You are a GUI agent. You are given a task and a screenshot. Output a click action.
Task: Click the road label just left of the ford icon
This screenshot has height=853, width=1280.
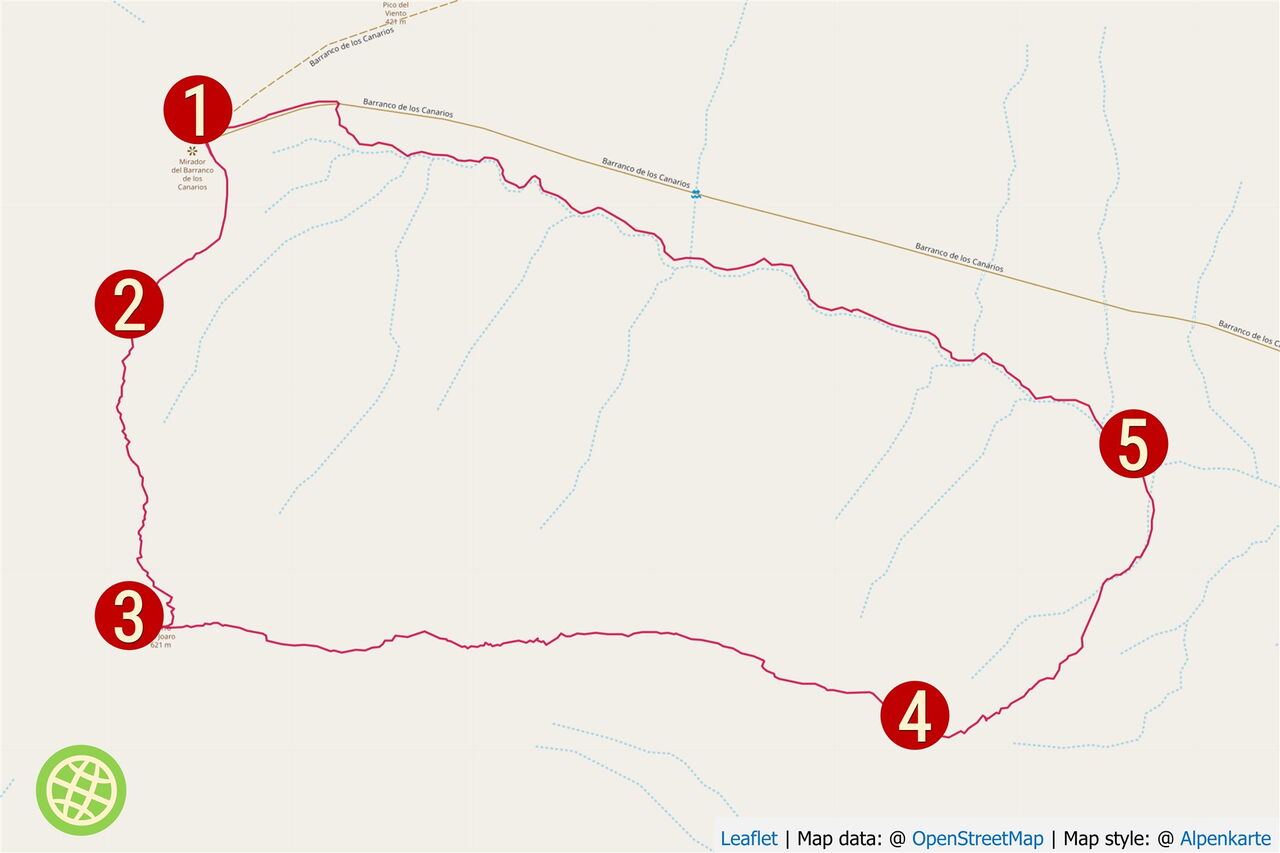click(646, 172)
